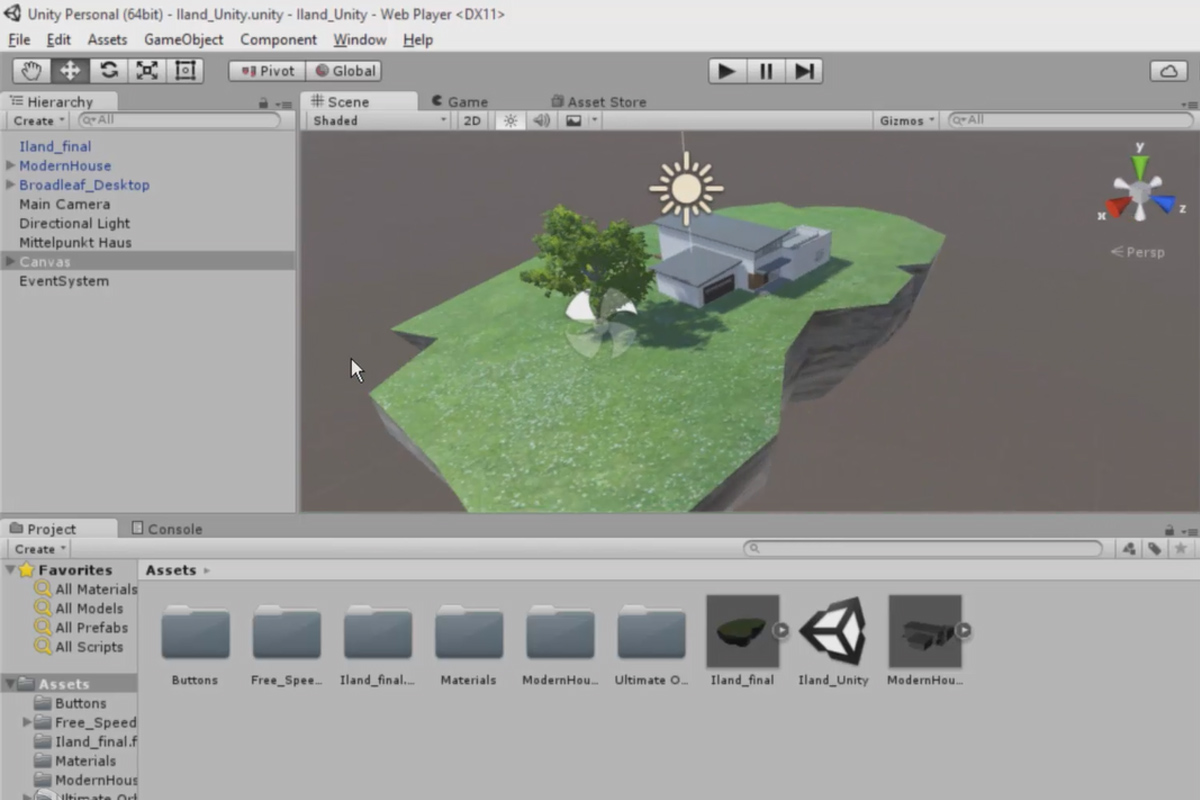
Task: Click the y-axis cone on the scene gizmo
Action: pos(1139,164)
